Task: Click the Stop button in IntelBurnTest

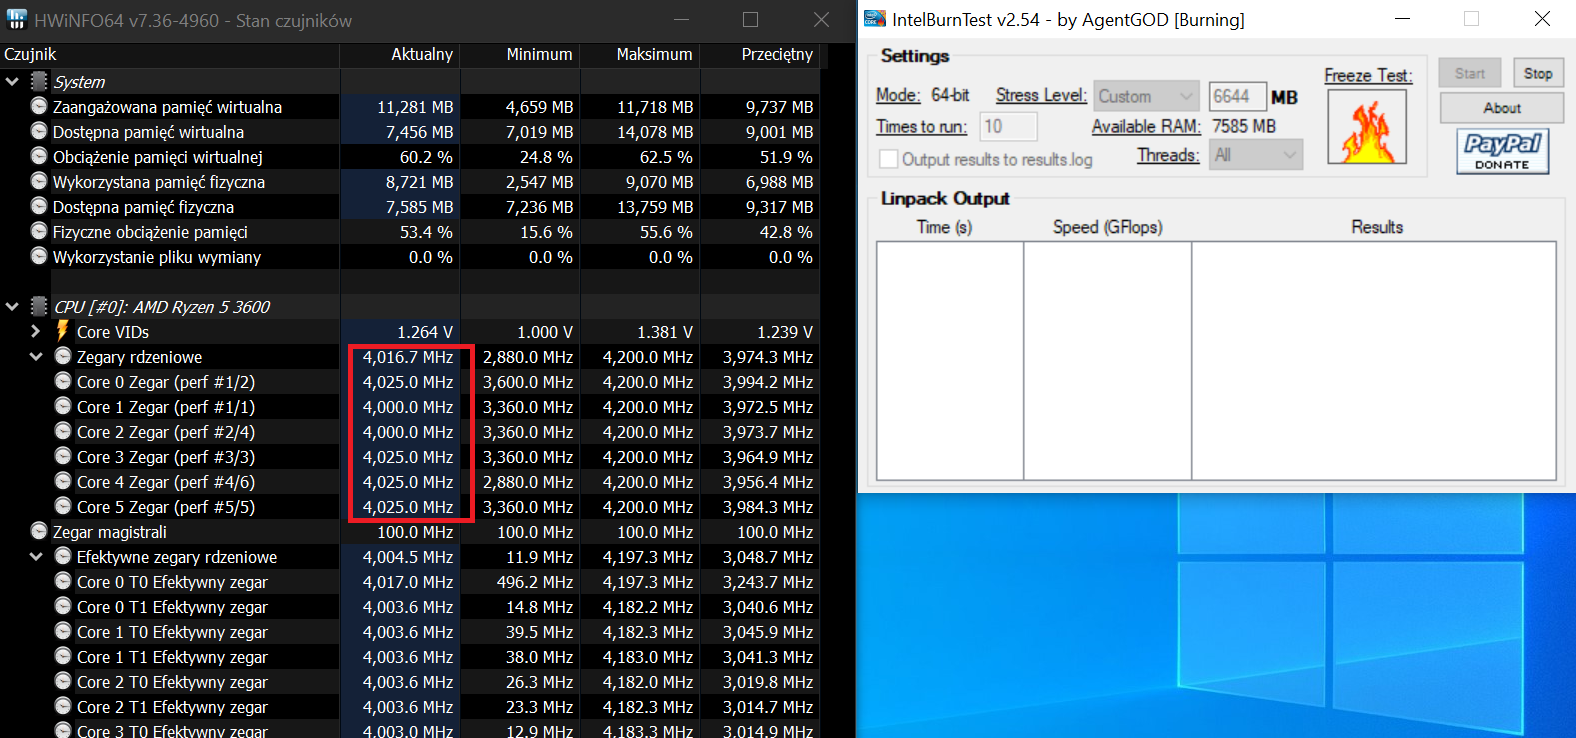Action: (1538, 73)
